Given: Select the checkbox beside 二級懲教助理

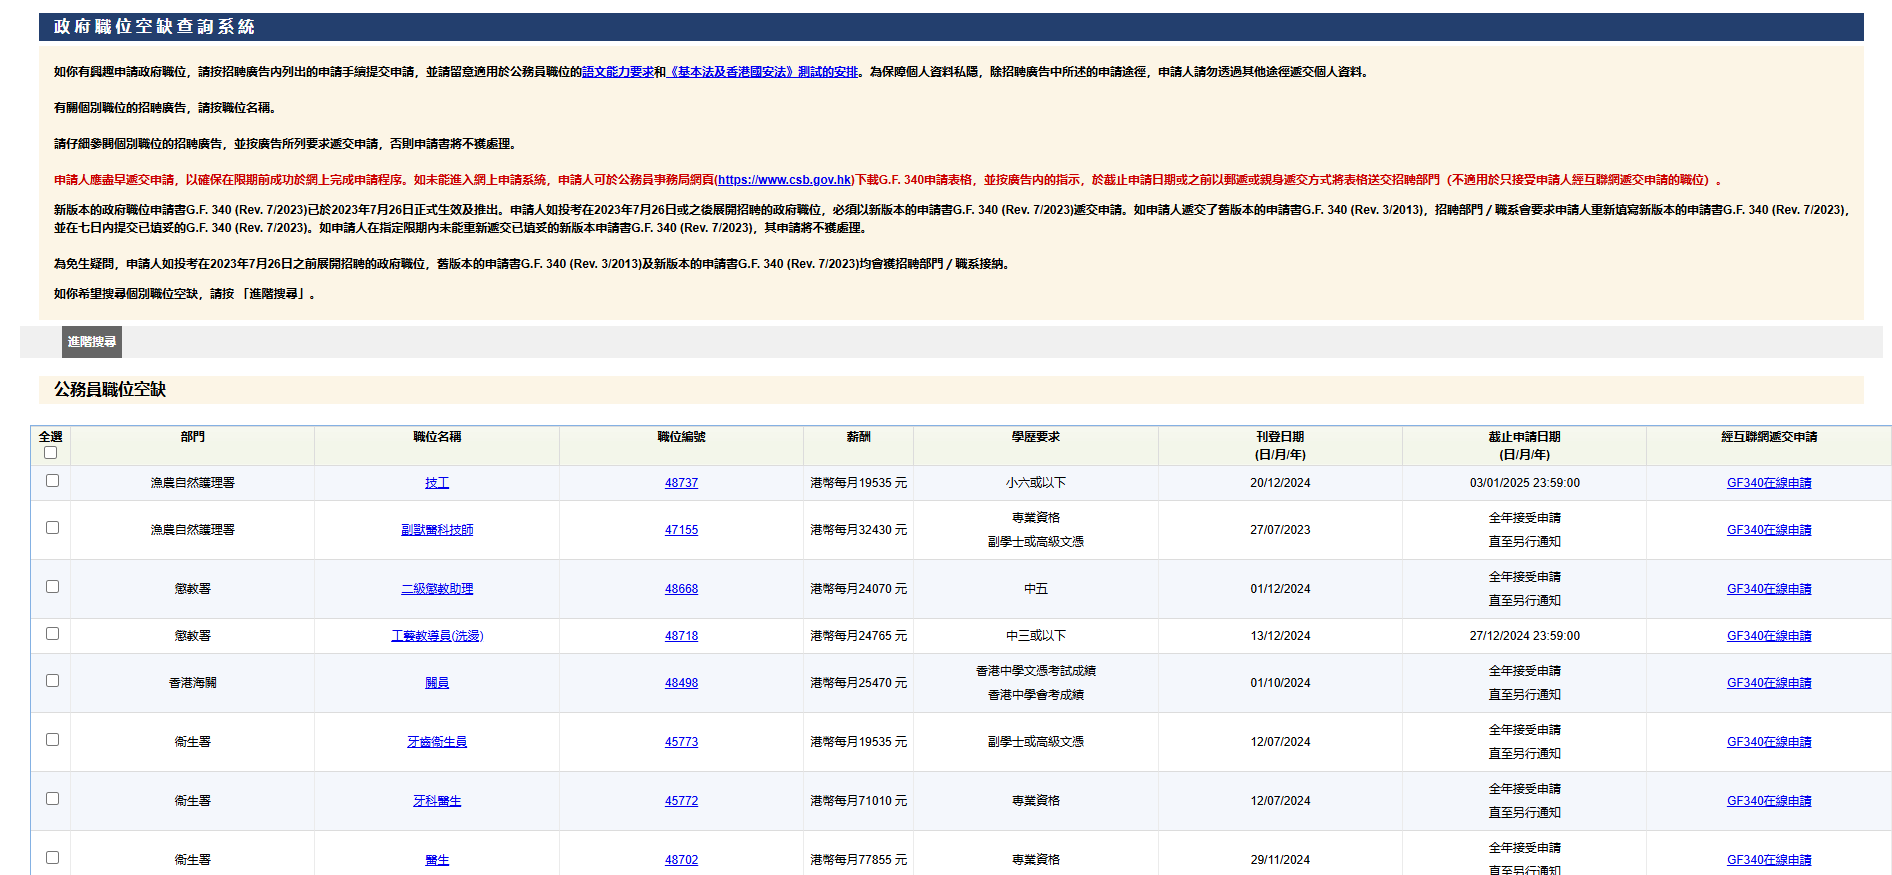Looking at the screenshot, I should tap(52, 587).
